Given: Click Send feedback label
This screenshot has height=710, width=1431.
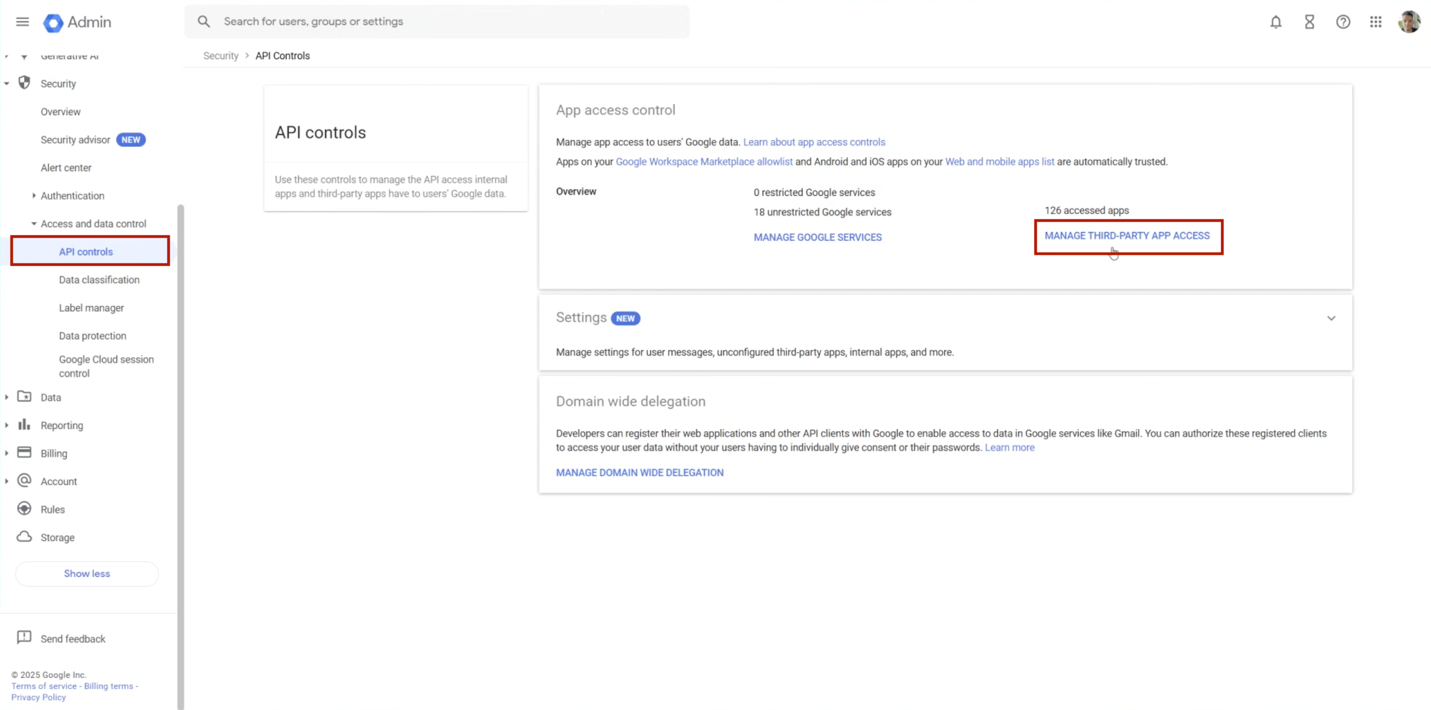Looking at the screenshot, I should pos(73,639).
